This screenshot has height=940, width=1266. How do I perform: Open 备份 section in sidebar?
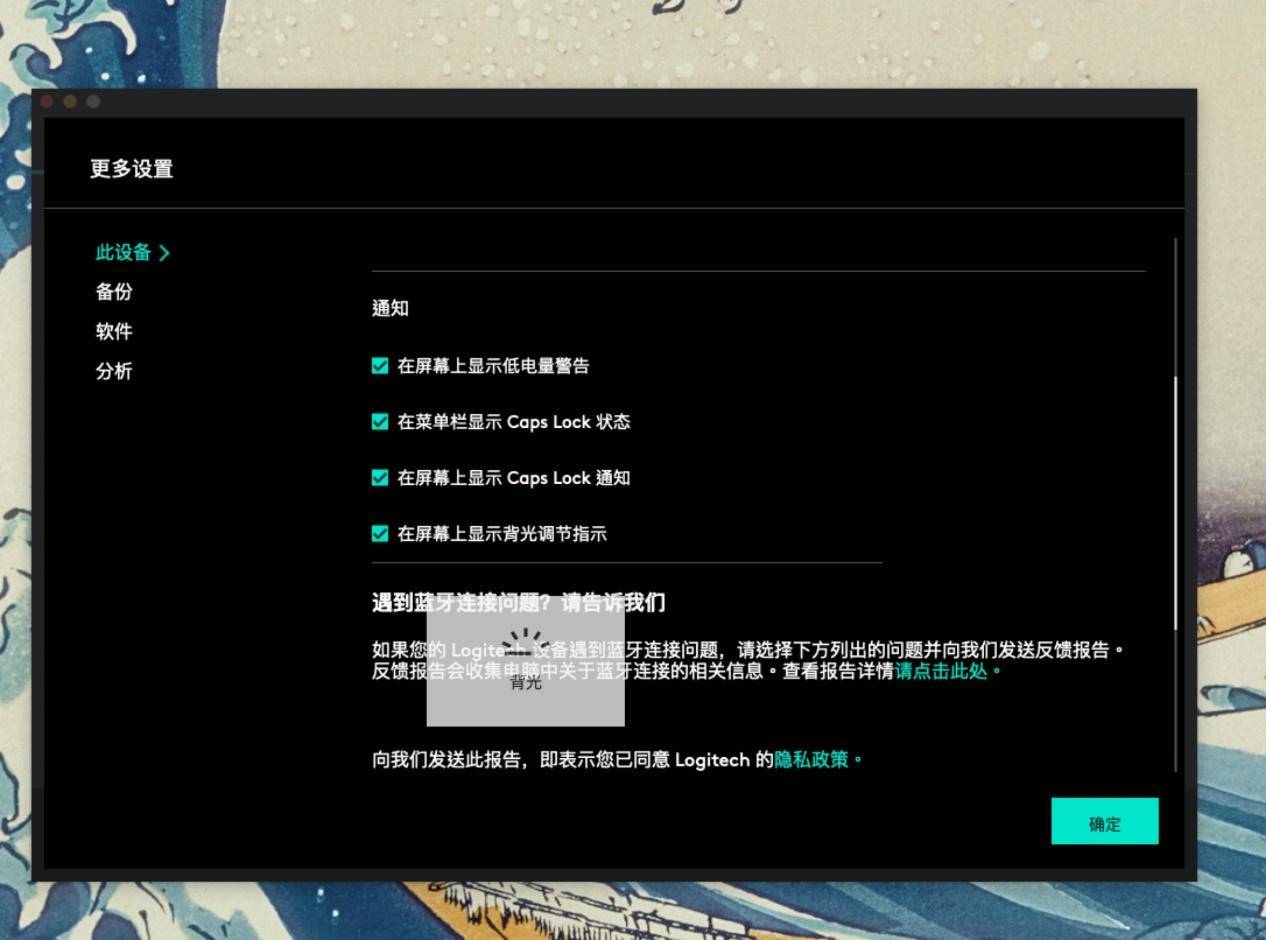coord(114,292)
